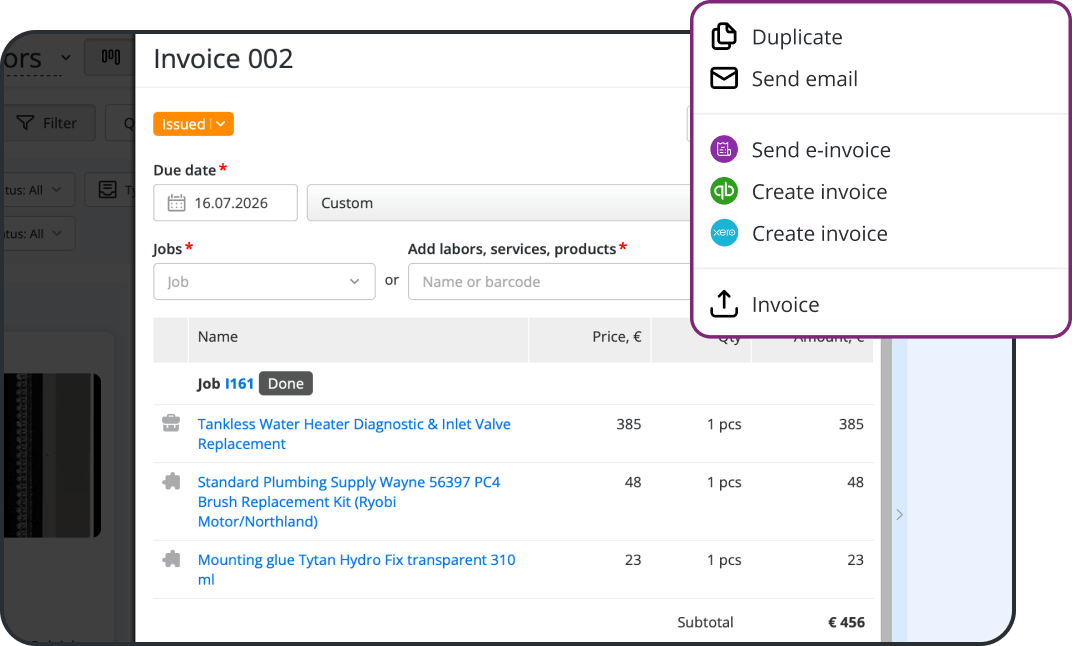Click quantity 1 pcs in Standard Plumbing row

point(724,482)
